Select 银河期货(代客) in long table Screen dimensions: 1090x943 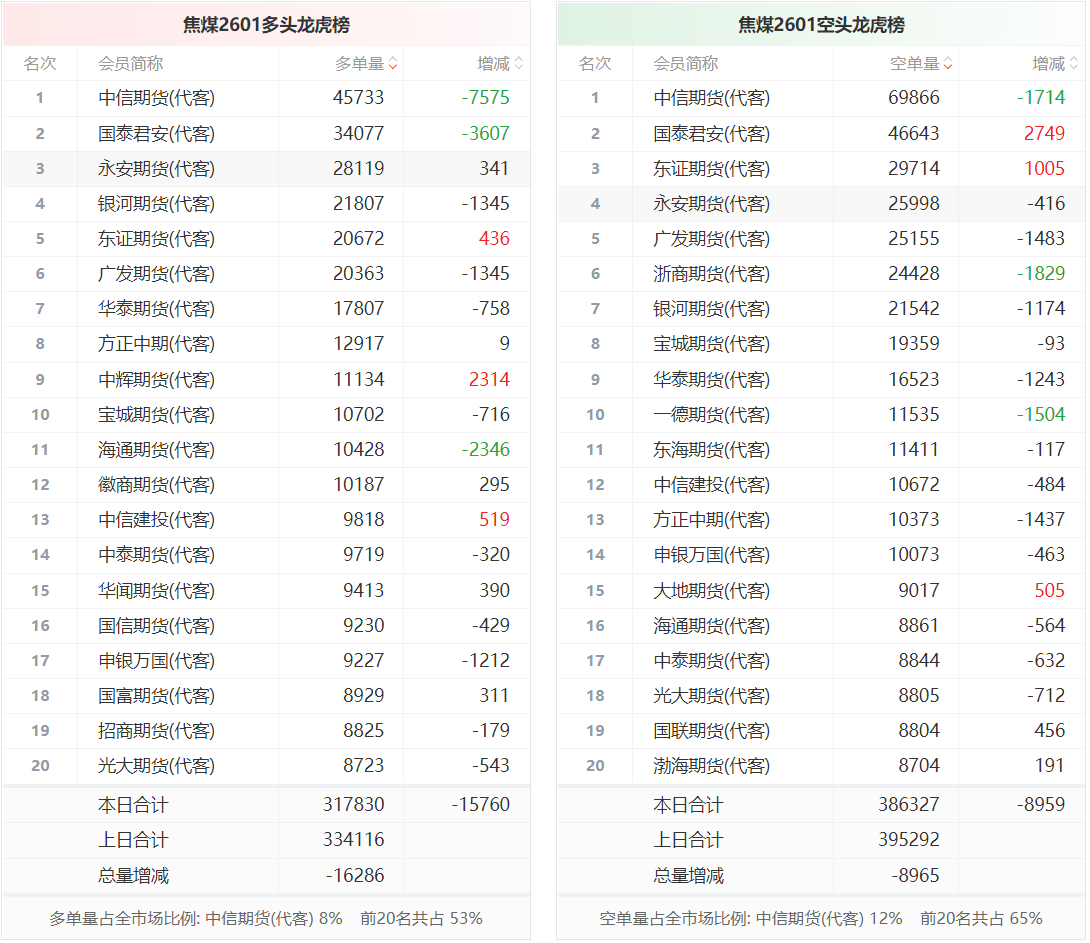(156, 204)
